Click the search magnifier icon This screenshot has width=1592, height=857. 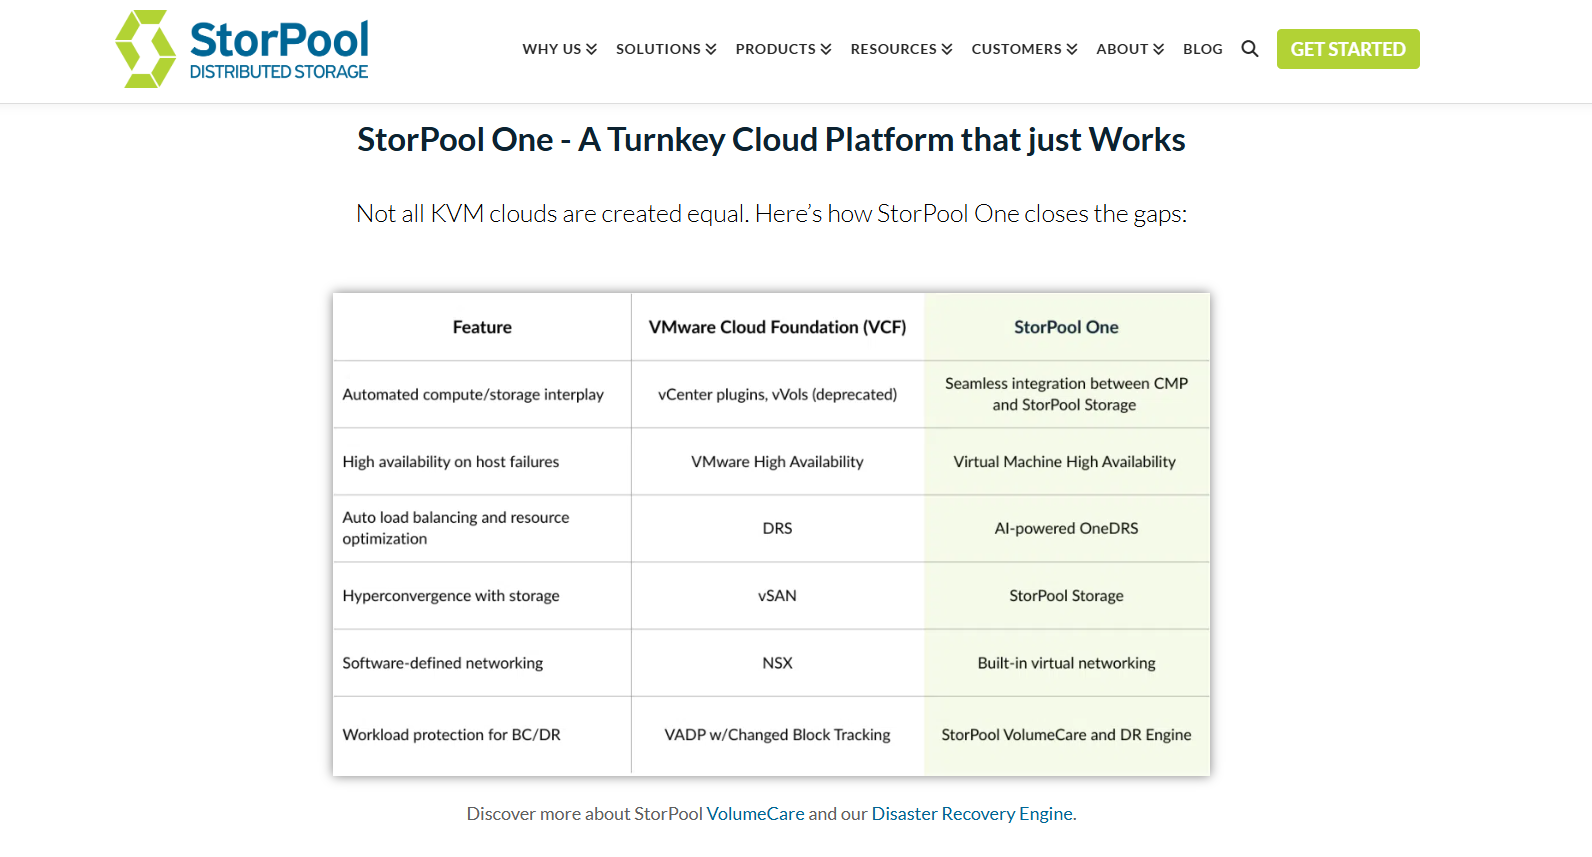[1249, 49]
